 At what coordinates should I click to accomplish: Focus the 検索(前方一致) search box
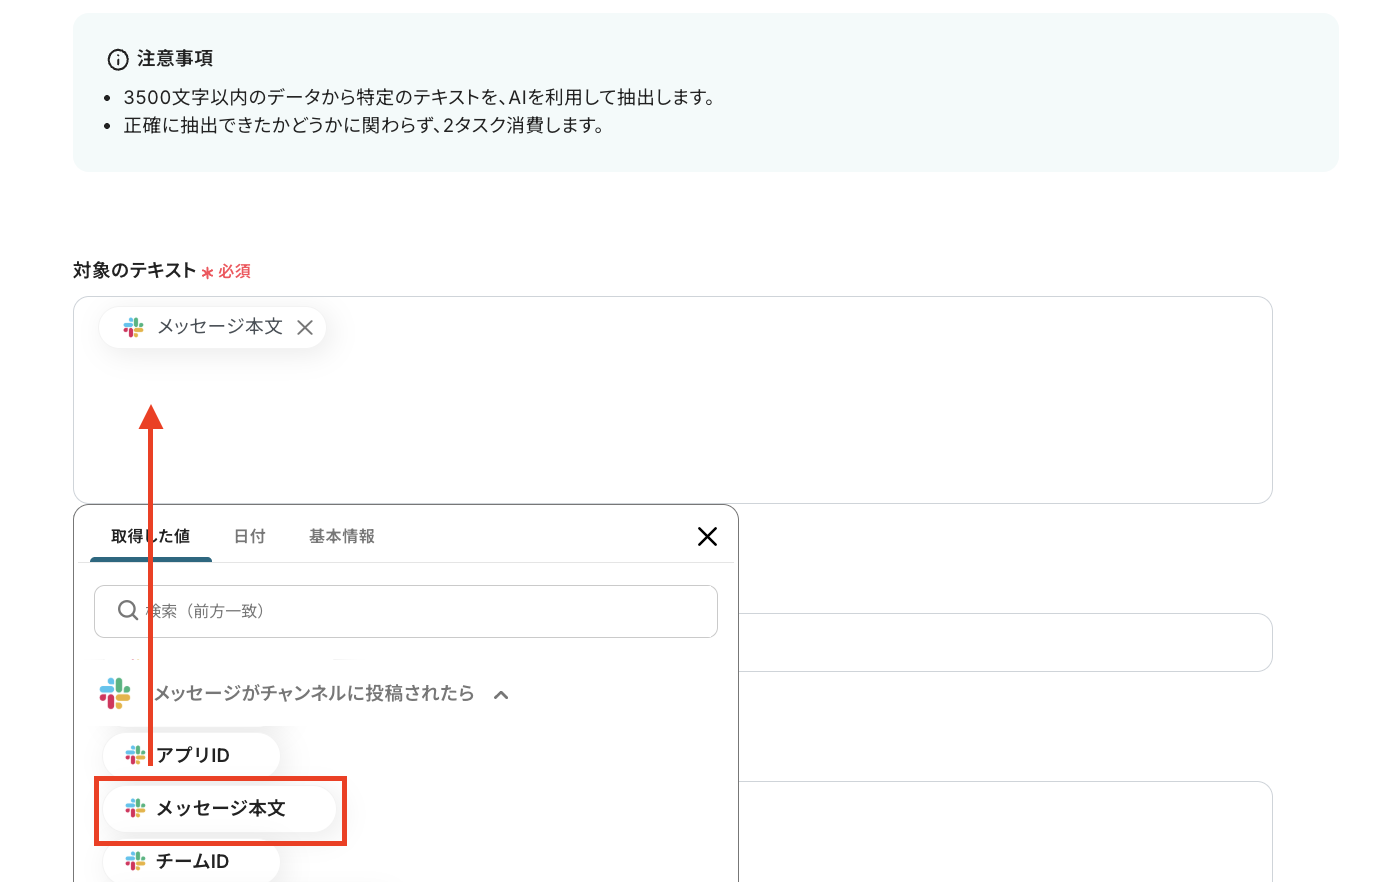406,611
